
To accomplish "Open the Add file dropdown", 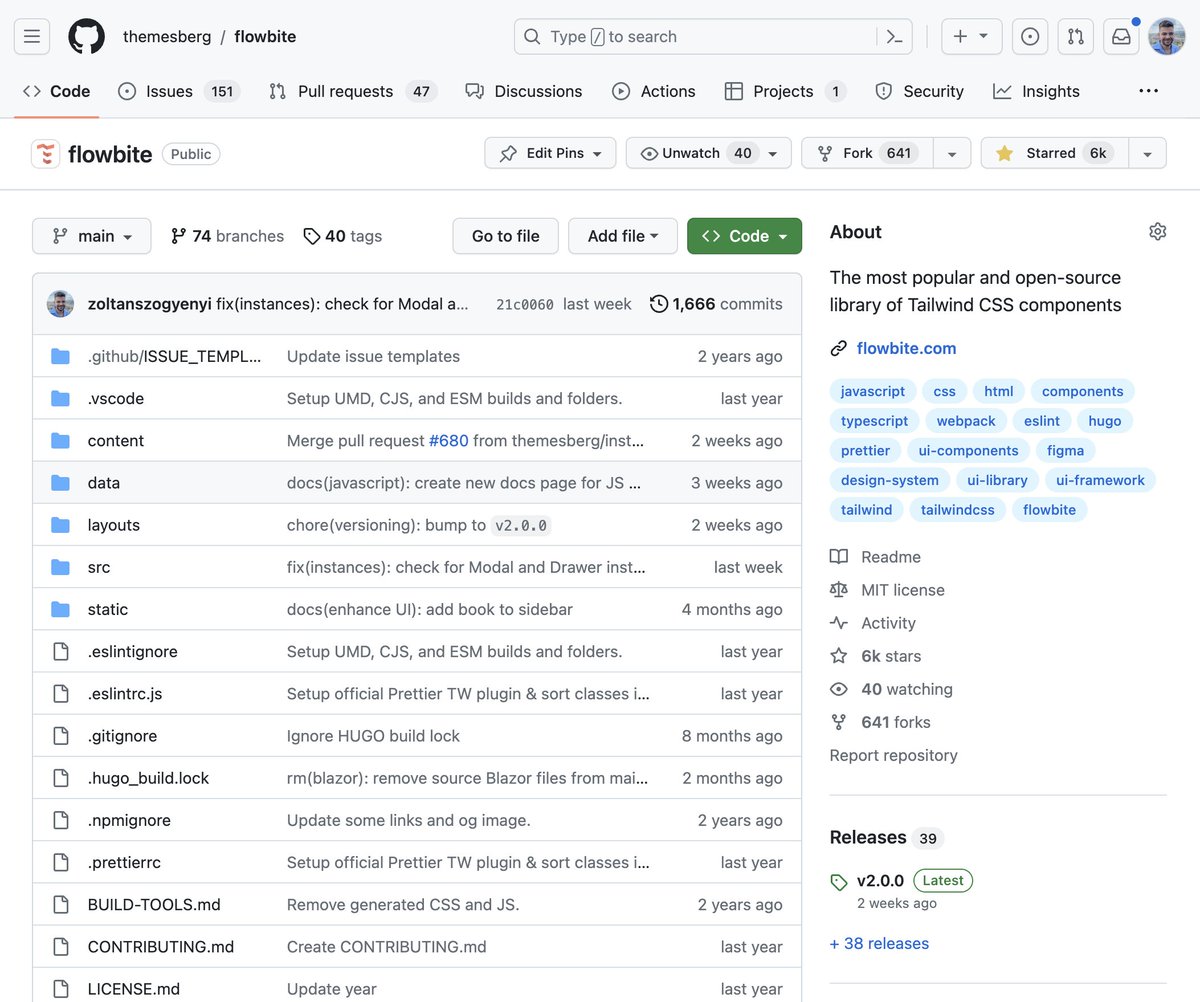I will 623,236.
